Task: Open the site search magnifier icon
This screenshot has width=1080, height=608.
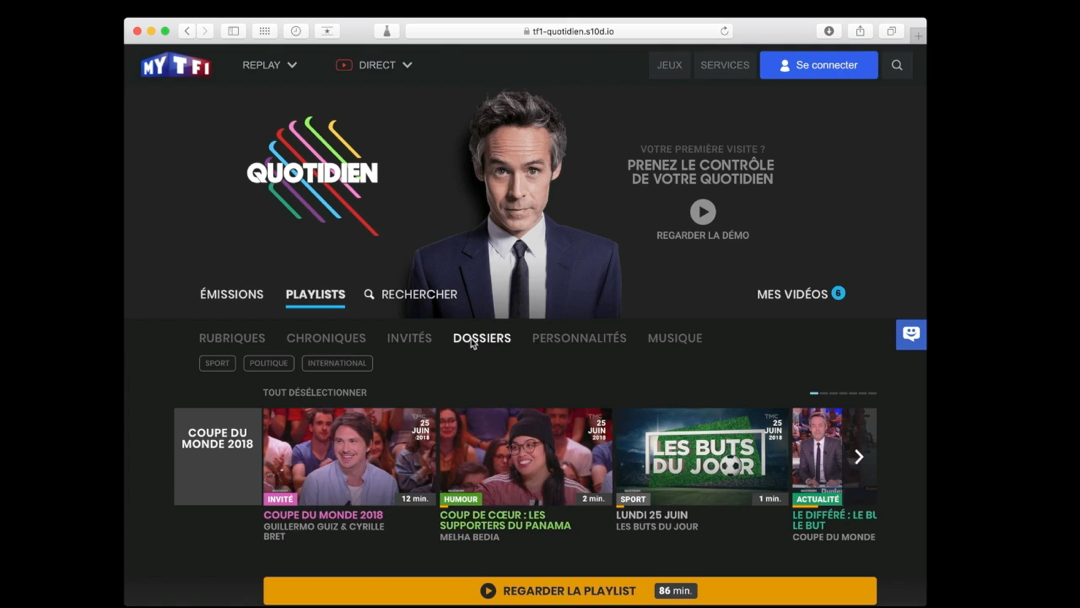Action: point(897,65)
